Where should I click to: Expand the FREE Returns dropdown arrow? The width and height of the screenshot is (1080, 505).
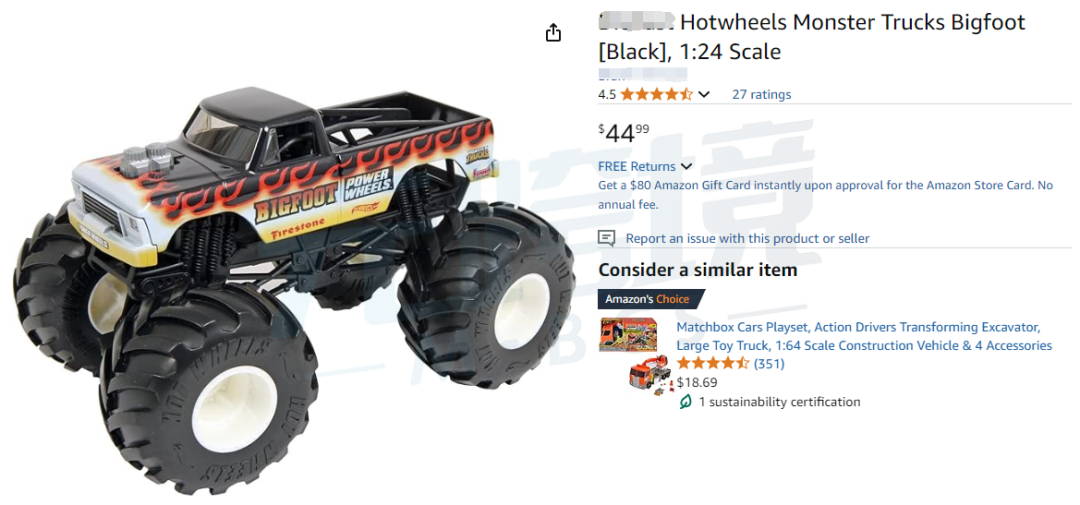[x=686, y=166]
